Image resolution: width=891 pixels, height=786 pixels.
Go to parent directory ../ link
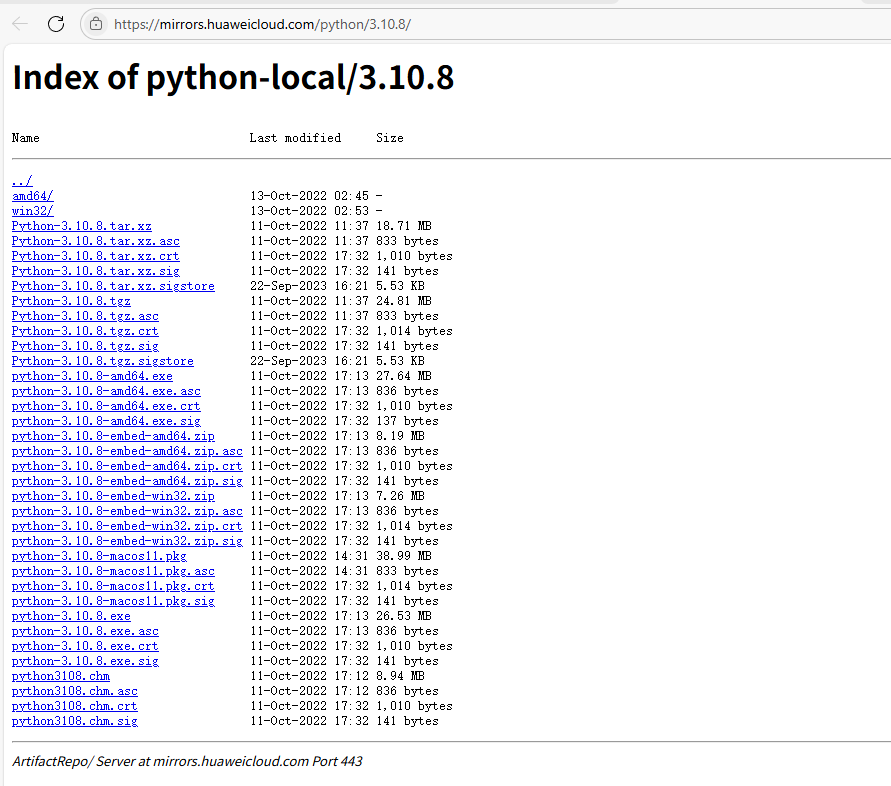[22, 181]
